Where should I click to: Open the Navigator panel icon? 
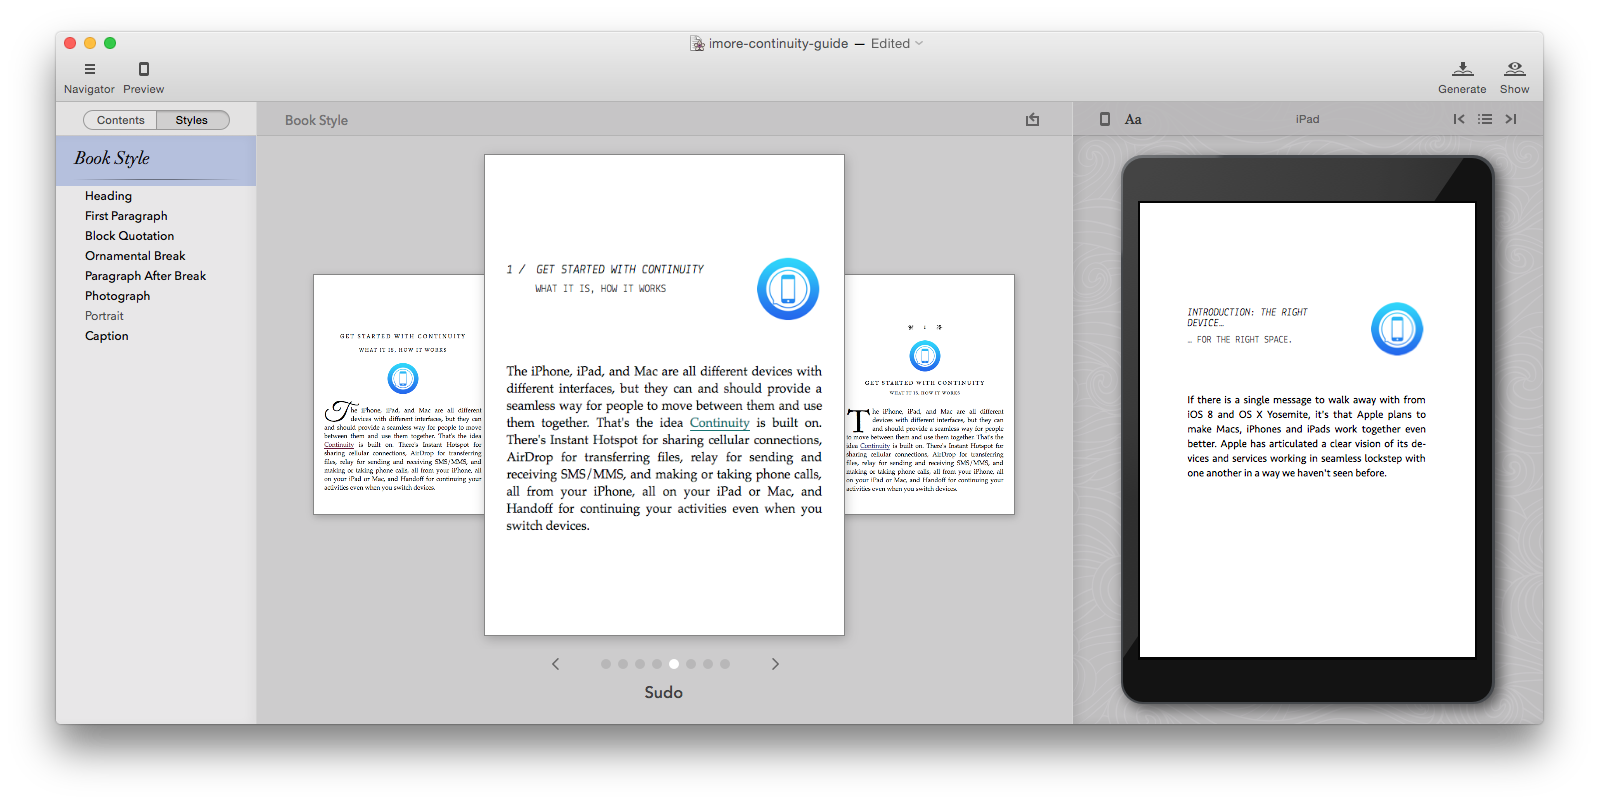[90, 69]
